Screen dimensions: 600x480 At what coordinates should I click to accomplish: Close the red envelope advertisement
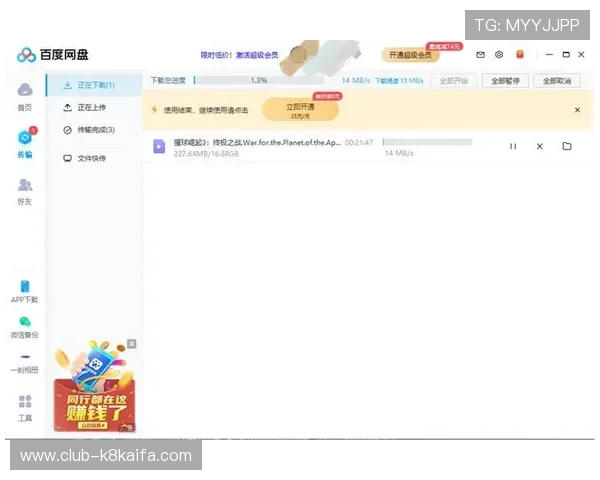pos(132,344)
